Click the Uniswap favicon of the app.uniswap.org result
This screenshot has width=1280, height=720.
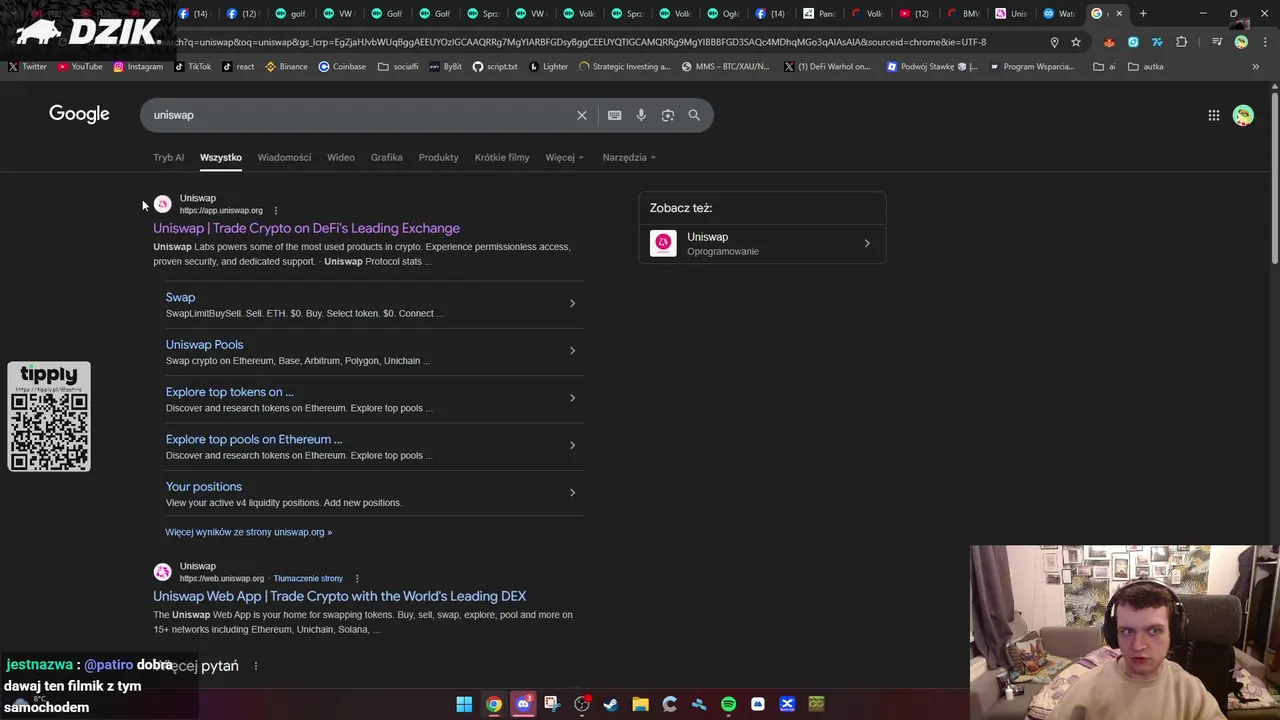click(x=162, y=204)
